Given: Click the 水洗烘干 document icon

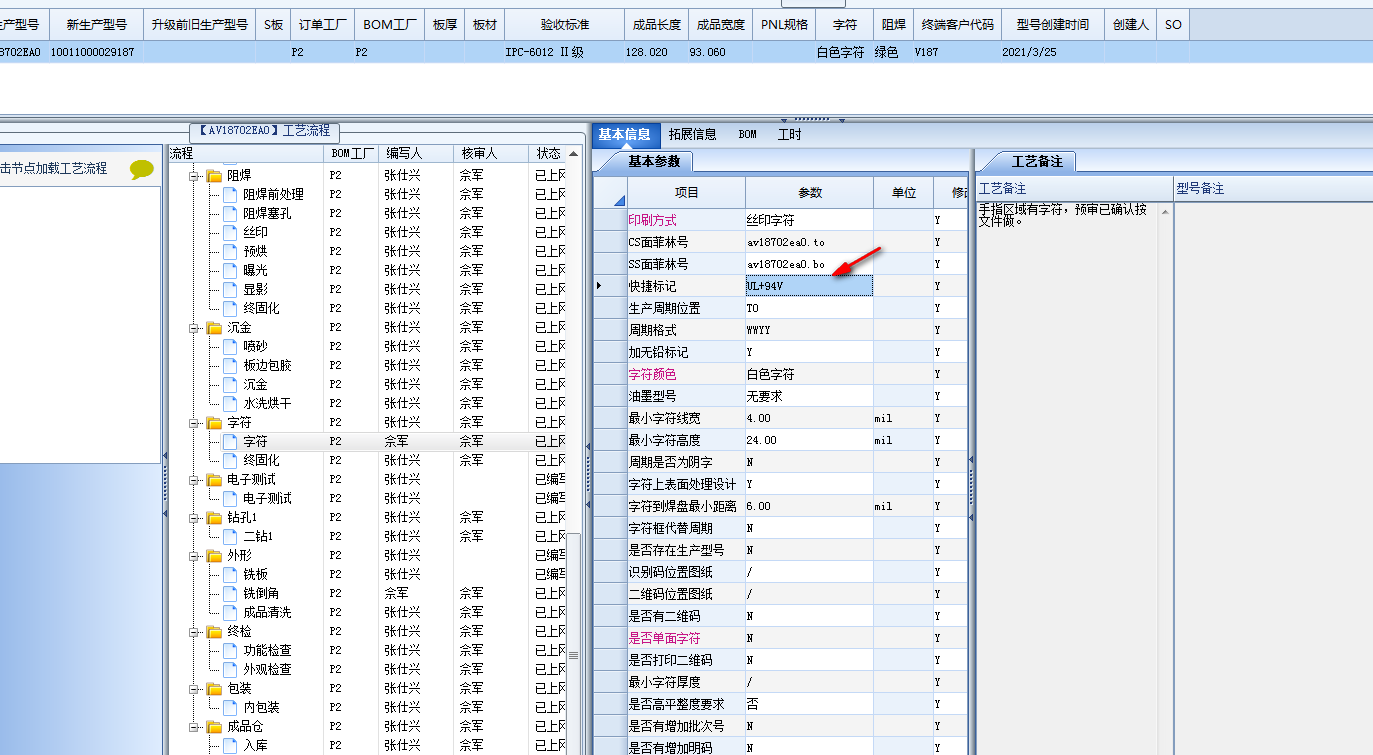Looking at the screenshot, I should click(x=231, y=403).
